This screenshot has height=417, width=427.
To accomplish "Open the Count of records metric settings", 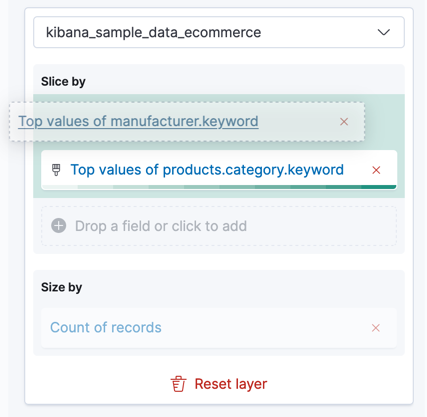I will (x=106, y=327).
